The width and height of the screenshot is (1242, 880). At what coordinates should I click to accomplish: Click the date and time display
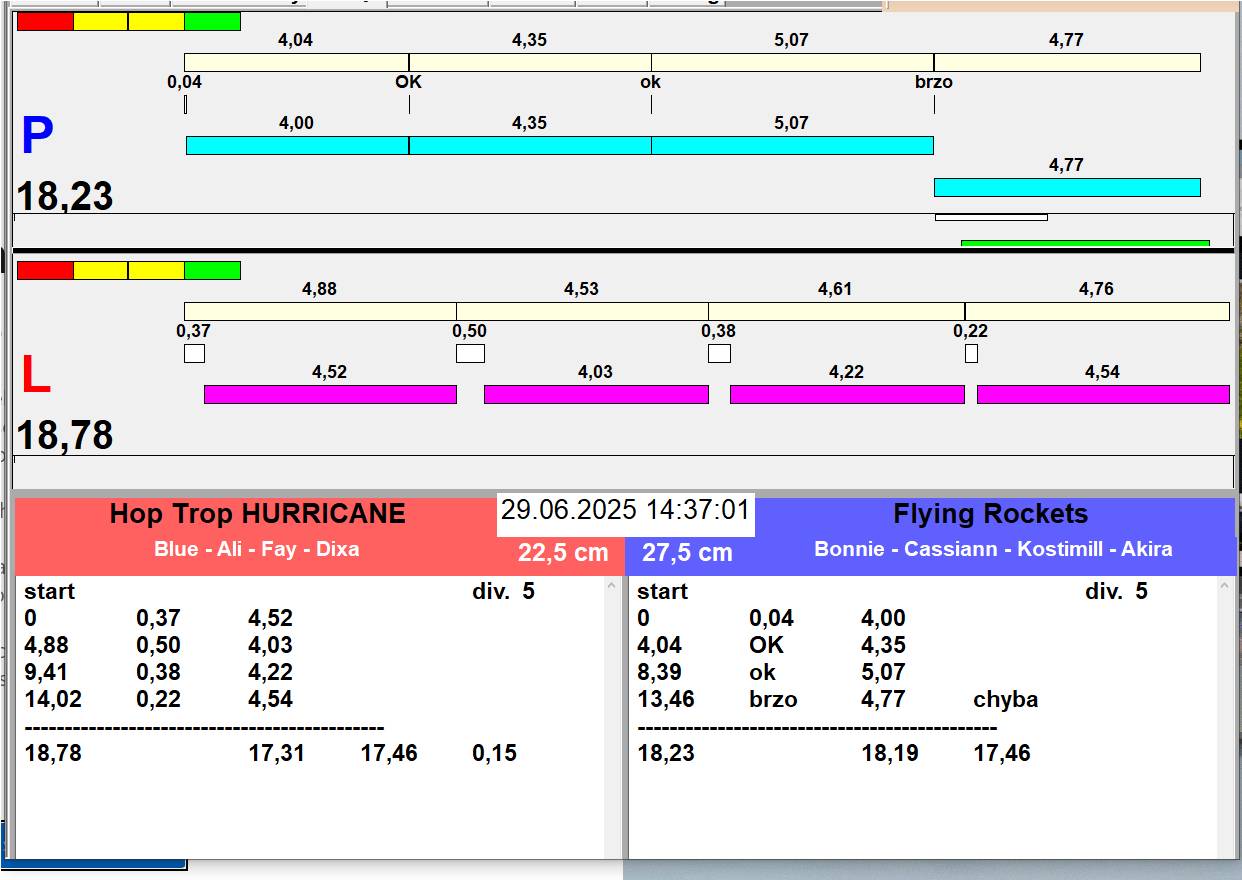pyautogui.click(x=625, y=511)
